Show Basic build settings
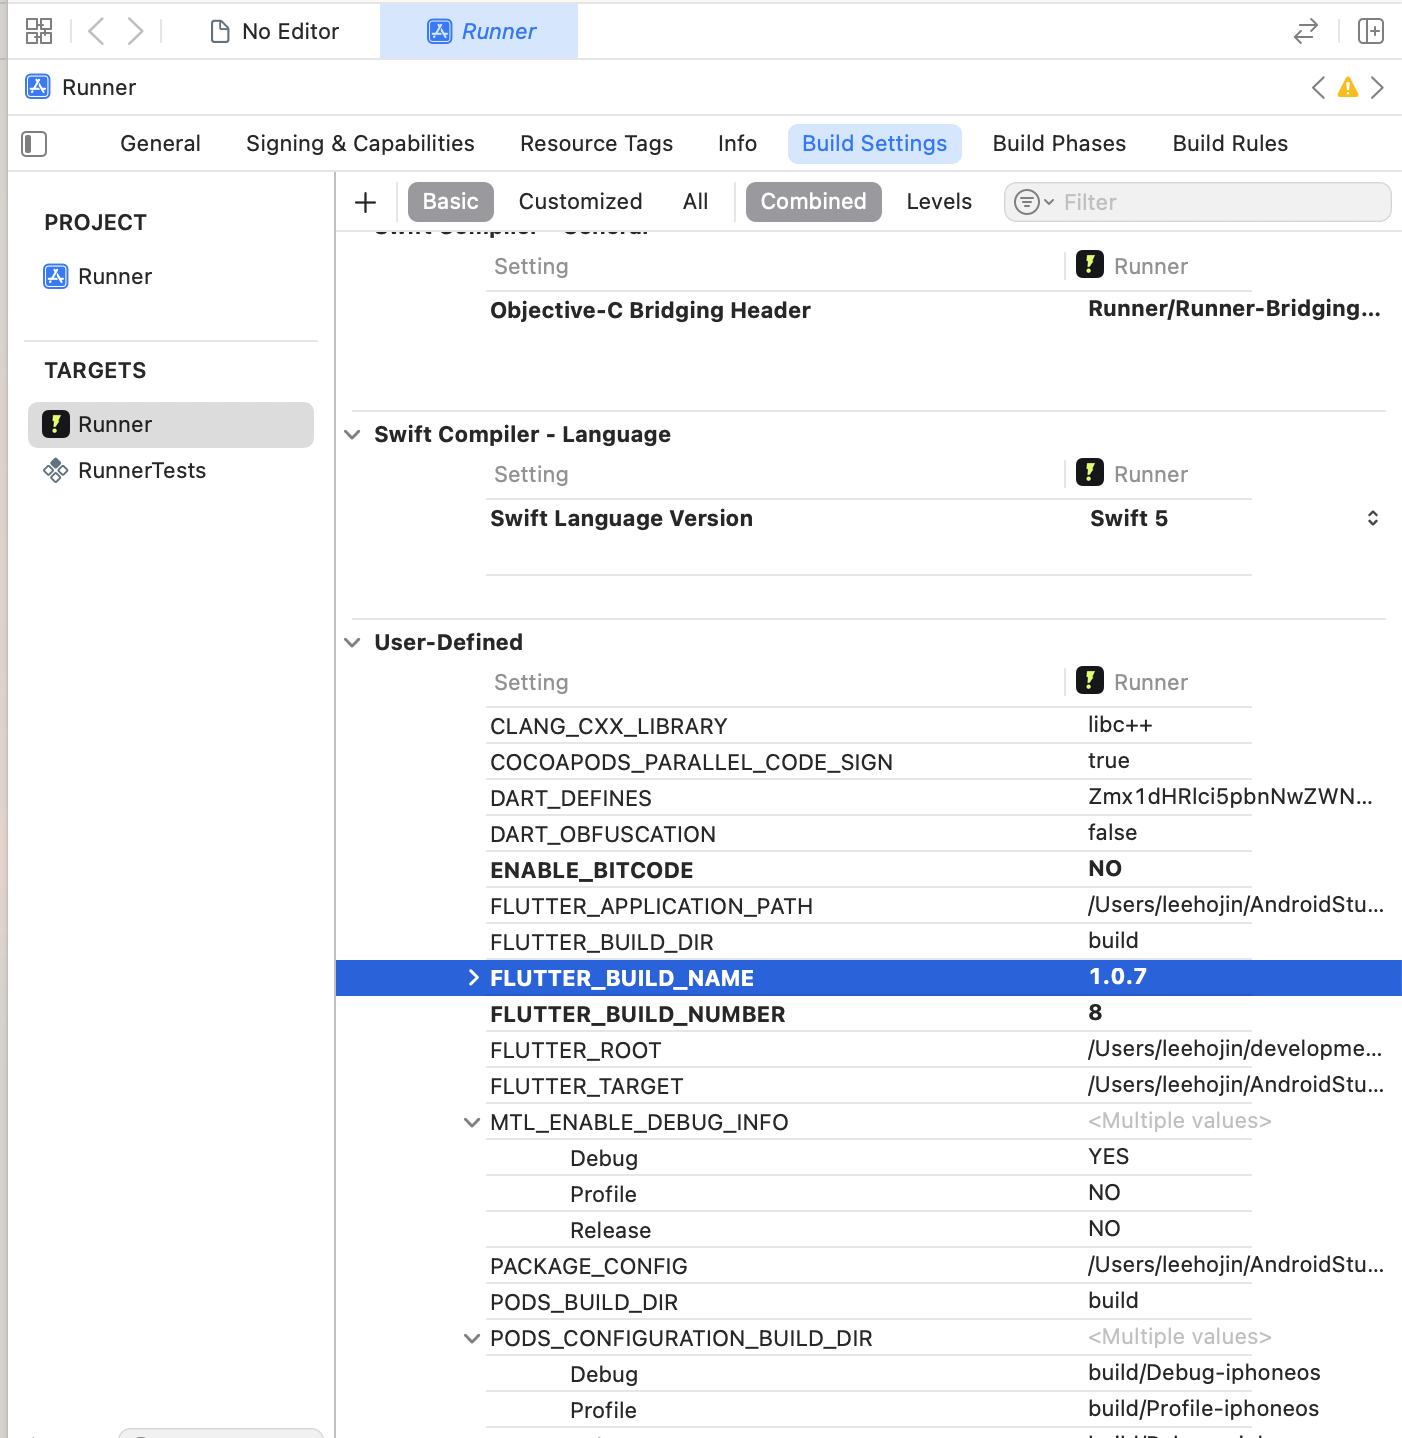Screen dimensions: 1402x1438 [450, 202]
